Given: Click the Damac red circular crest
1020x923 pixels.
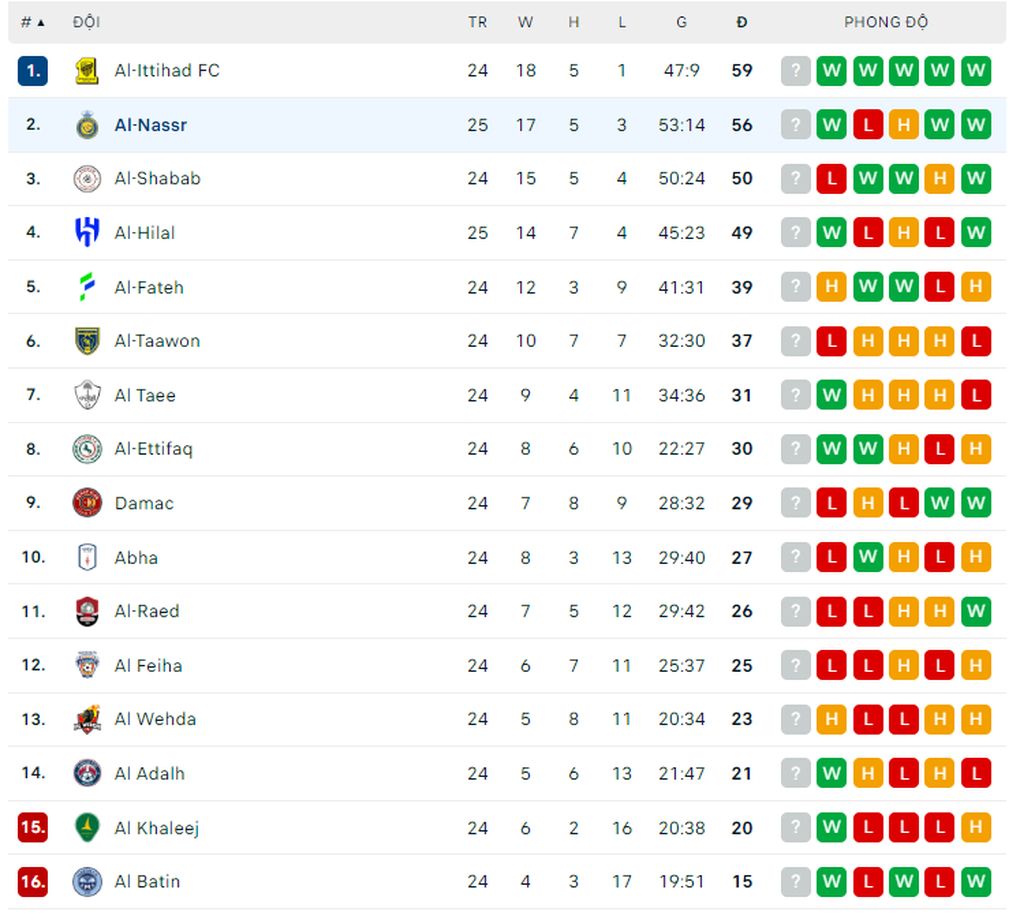Looking at the screenshot, I should (x=87, y=503).
